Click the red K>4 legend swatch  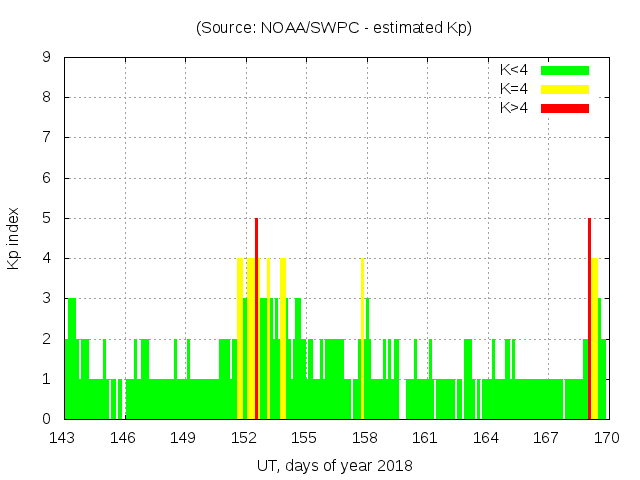565,108
